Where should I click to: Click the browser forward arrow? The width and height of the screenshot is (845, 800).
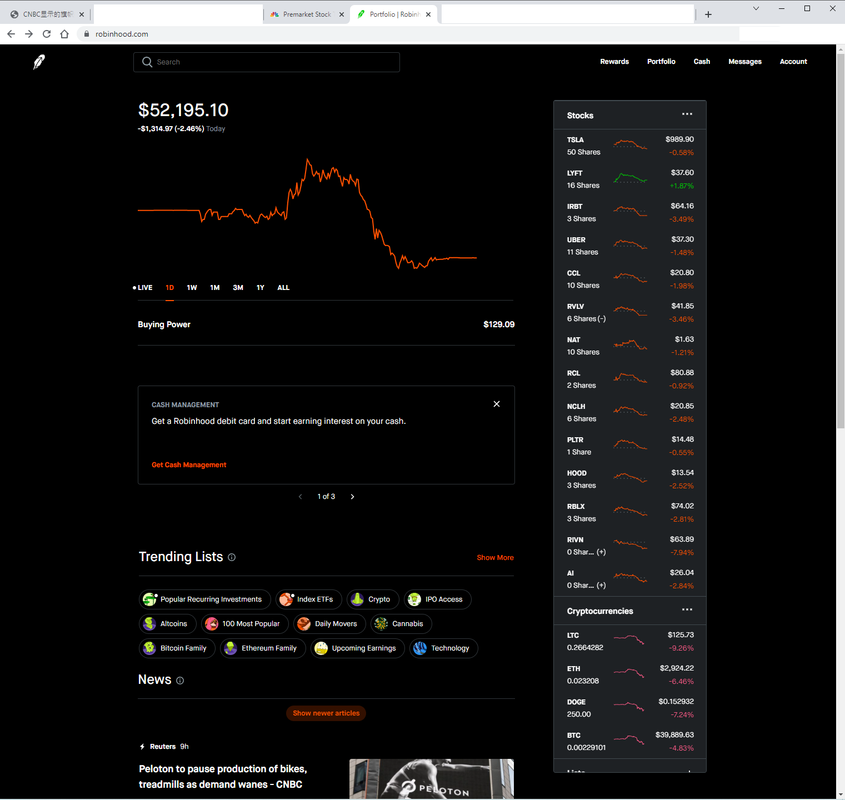pyautogui.click(x=29, y=34)
